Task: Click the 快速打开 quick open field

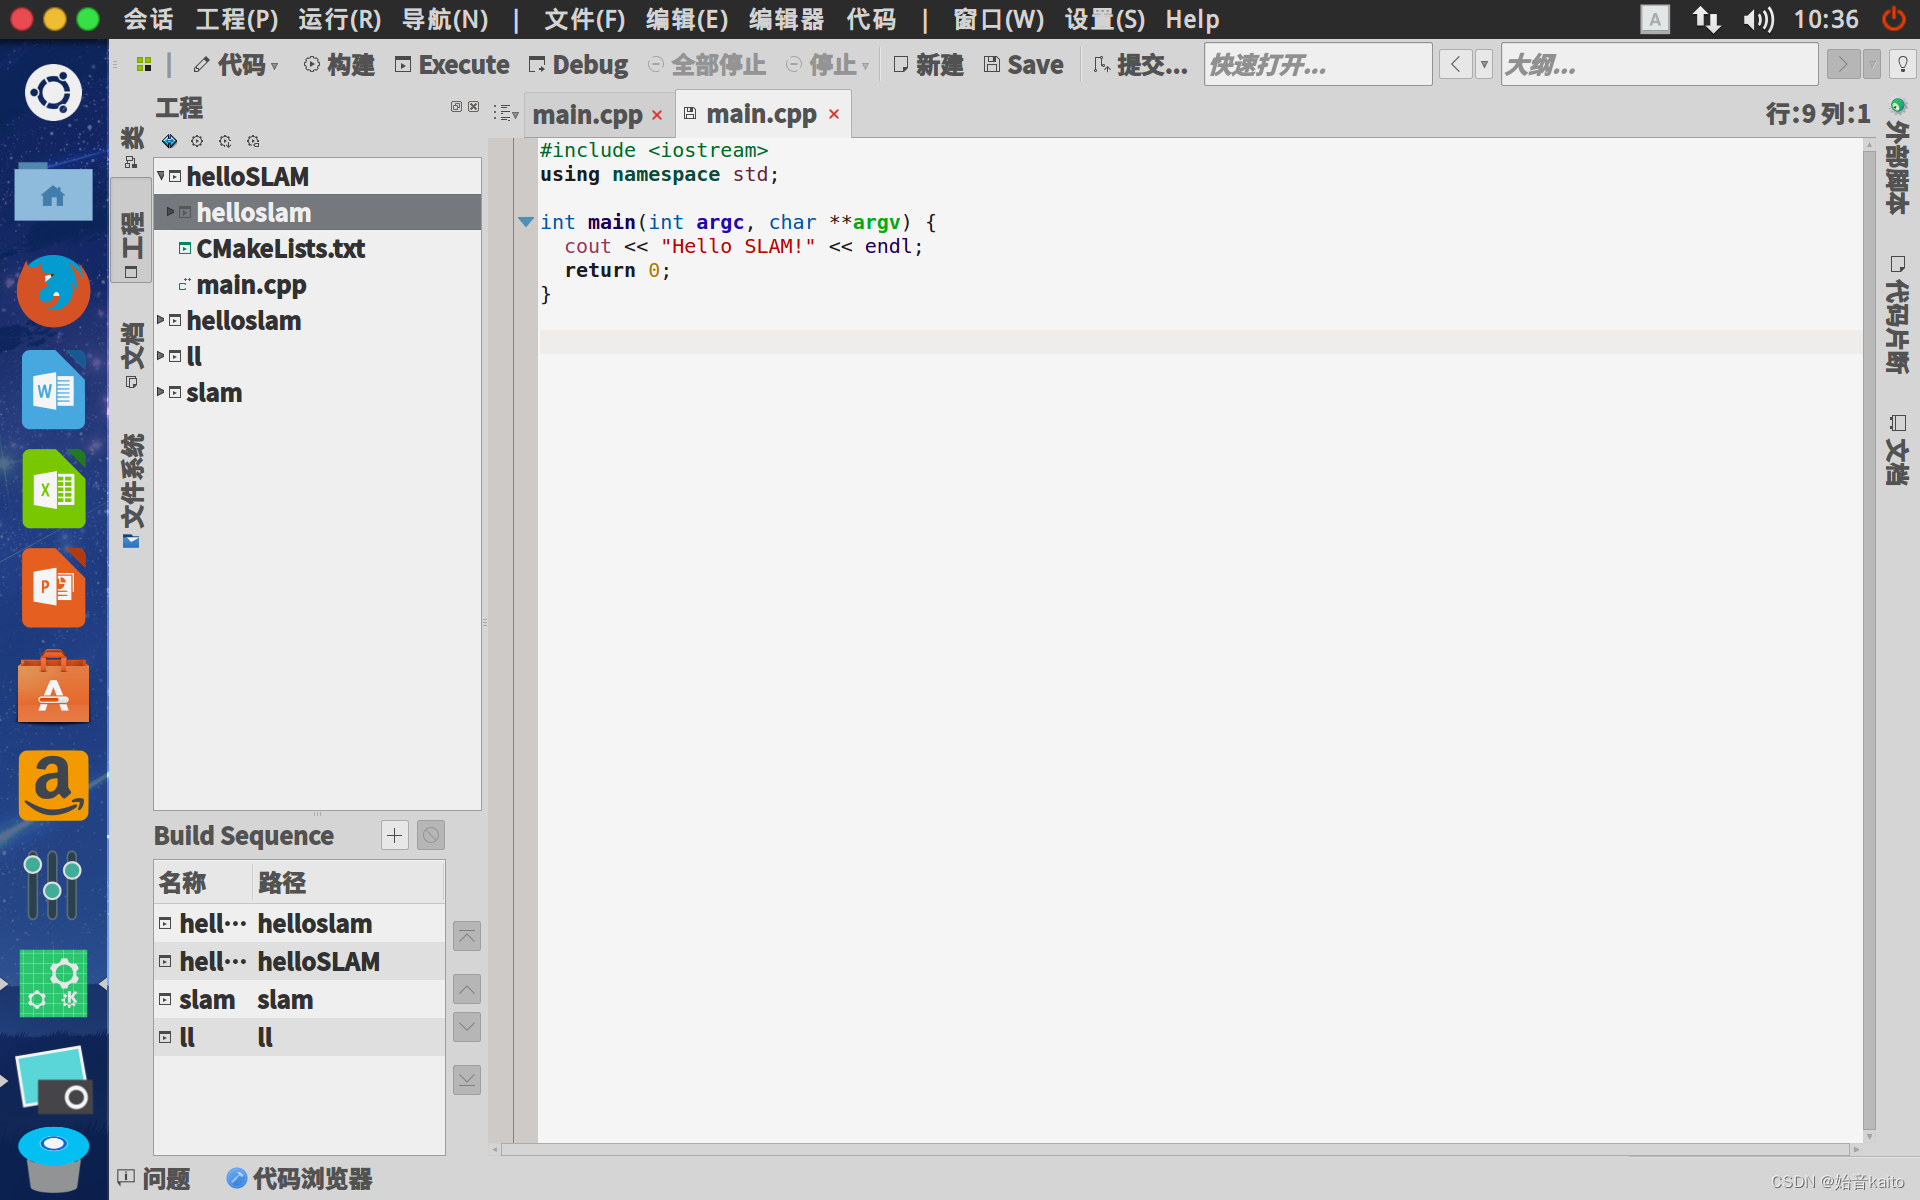Action: click(x=1317, y=65)
